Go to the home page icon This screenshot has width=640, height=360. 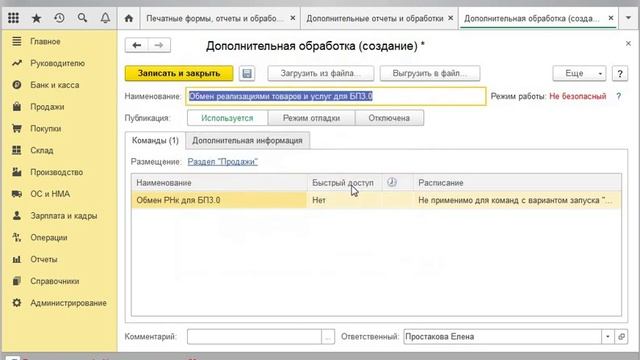(x=129, y=18)
